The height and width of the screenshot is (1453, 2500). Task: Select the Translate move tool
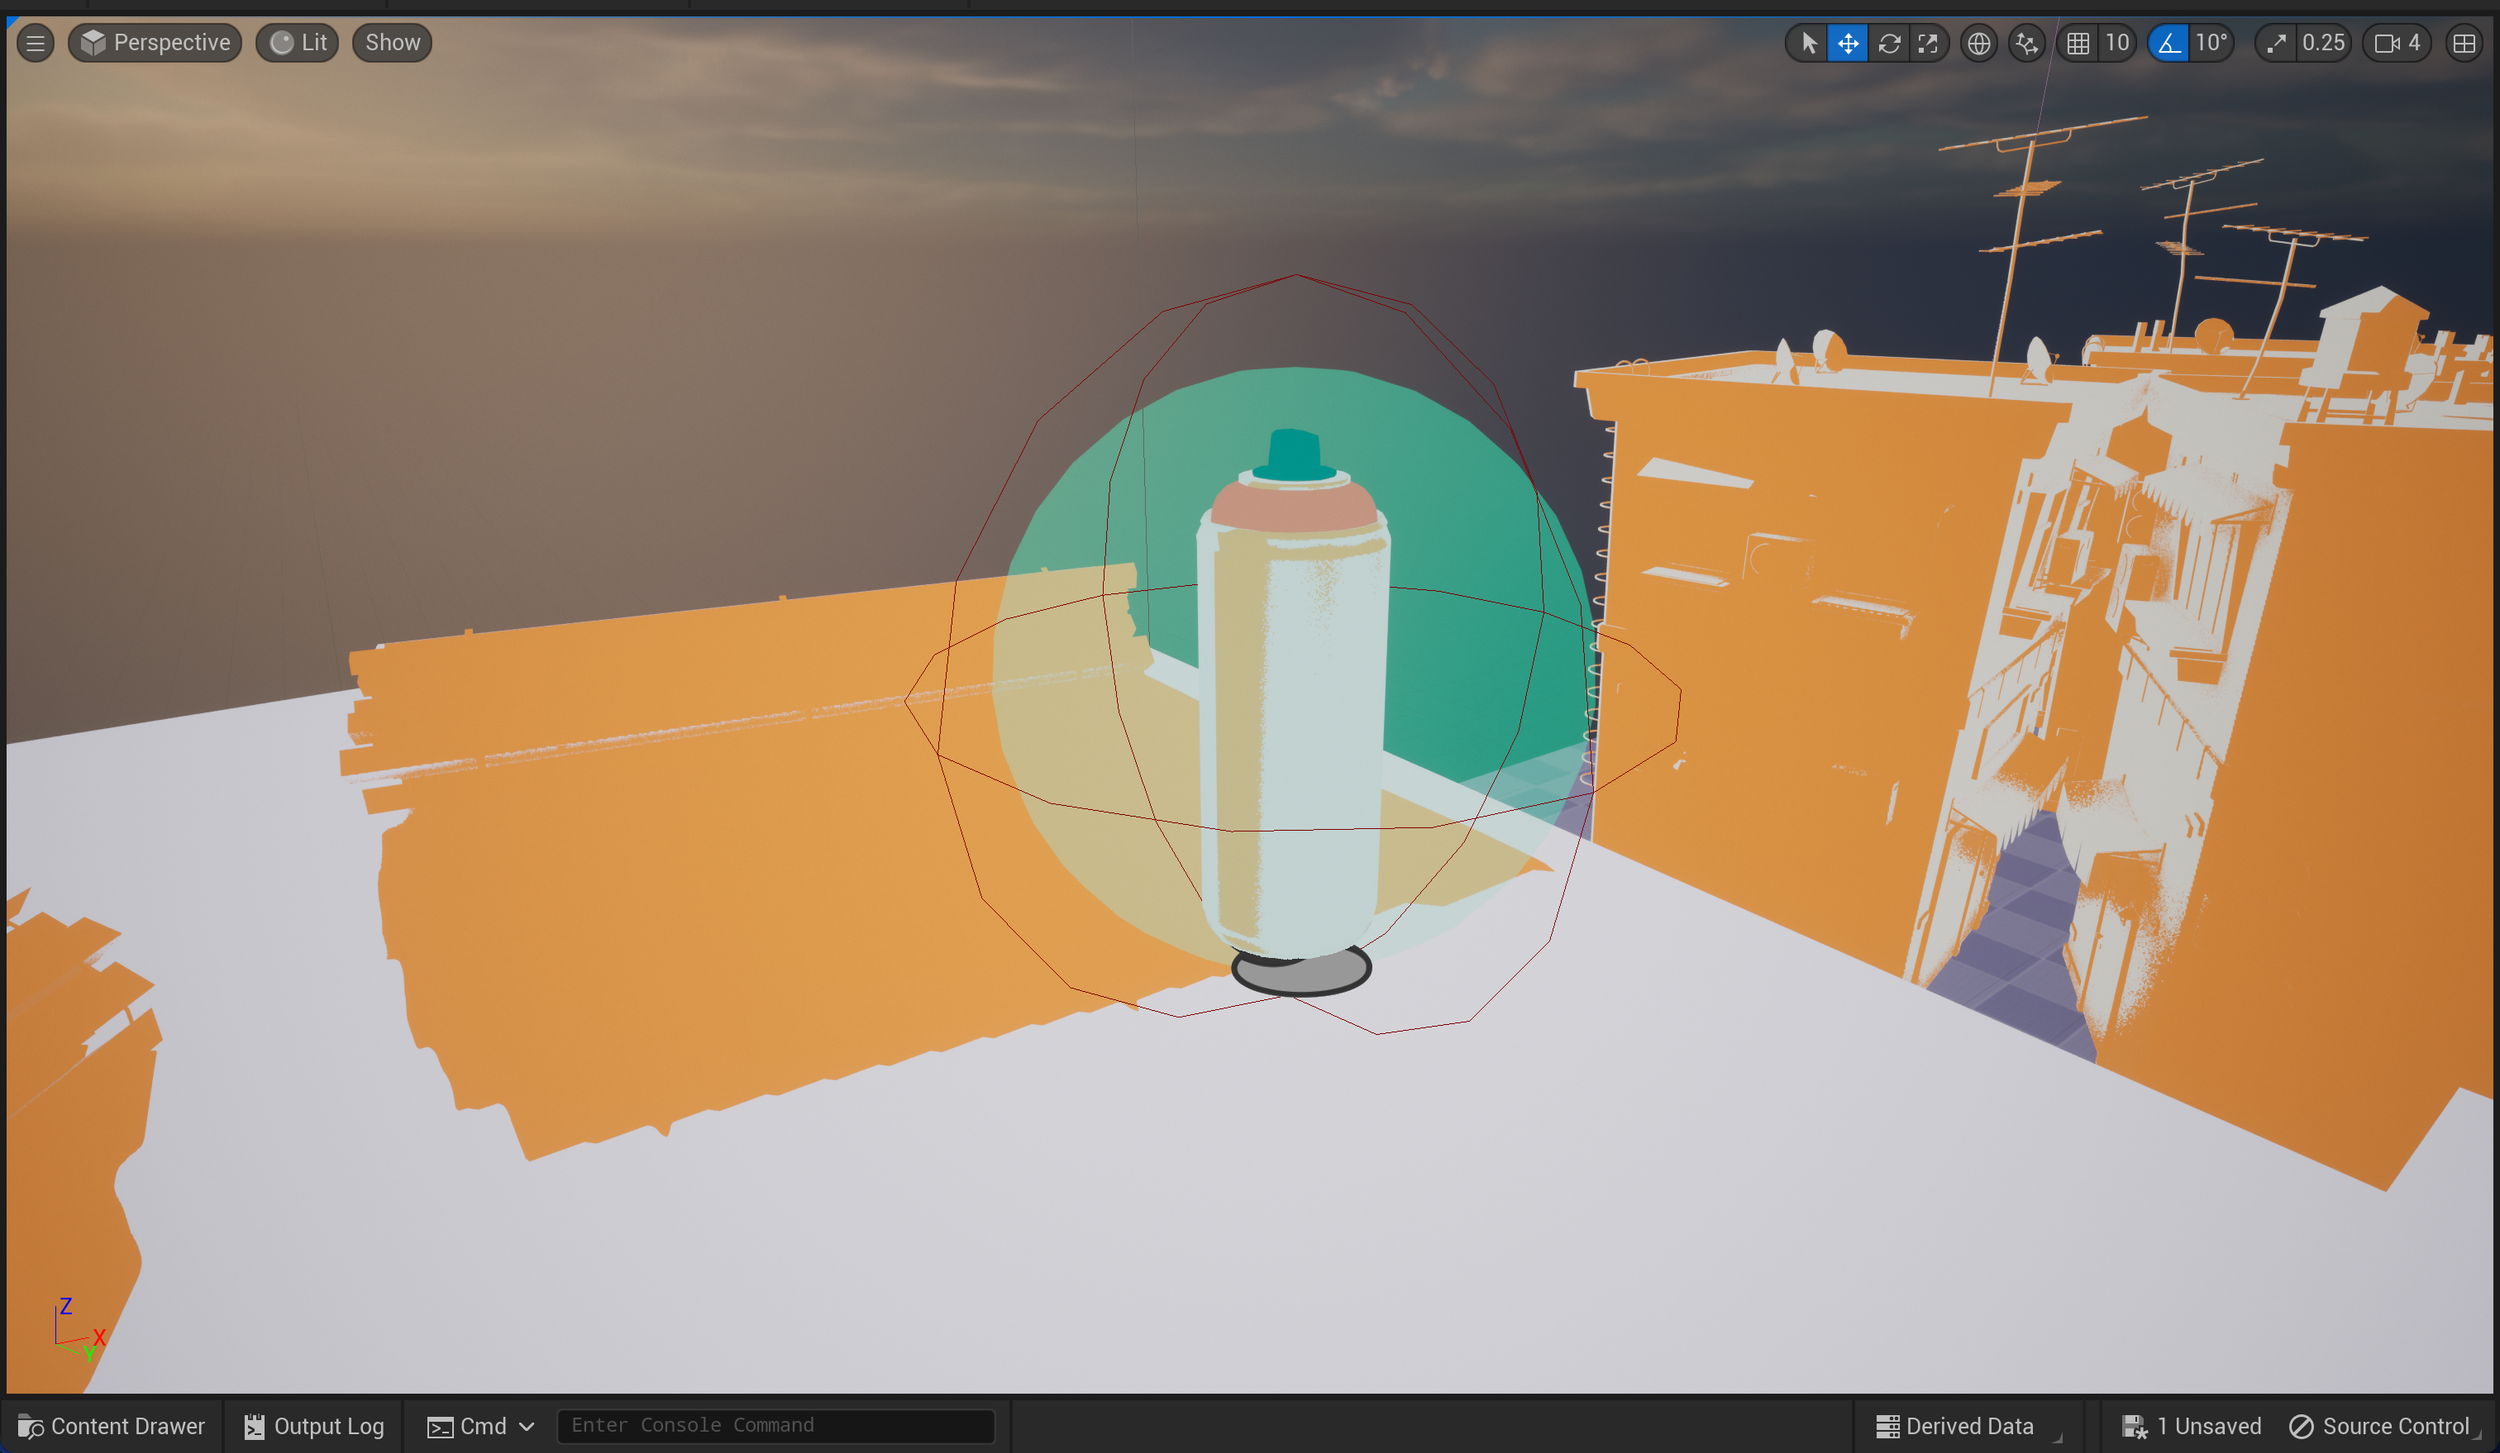[x=1847, y=43]
